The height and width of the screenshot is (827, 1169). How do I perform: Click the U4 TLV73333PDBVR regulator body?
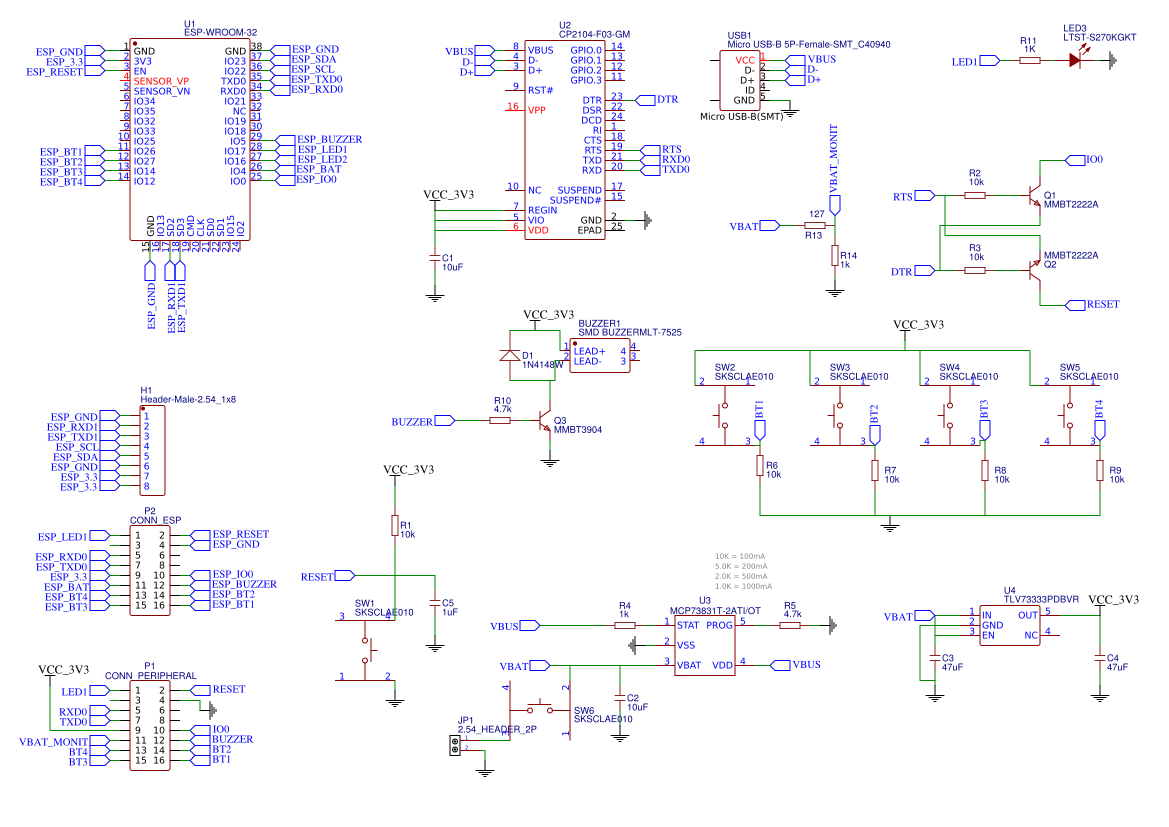click(x=1009, y=625)
